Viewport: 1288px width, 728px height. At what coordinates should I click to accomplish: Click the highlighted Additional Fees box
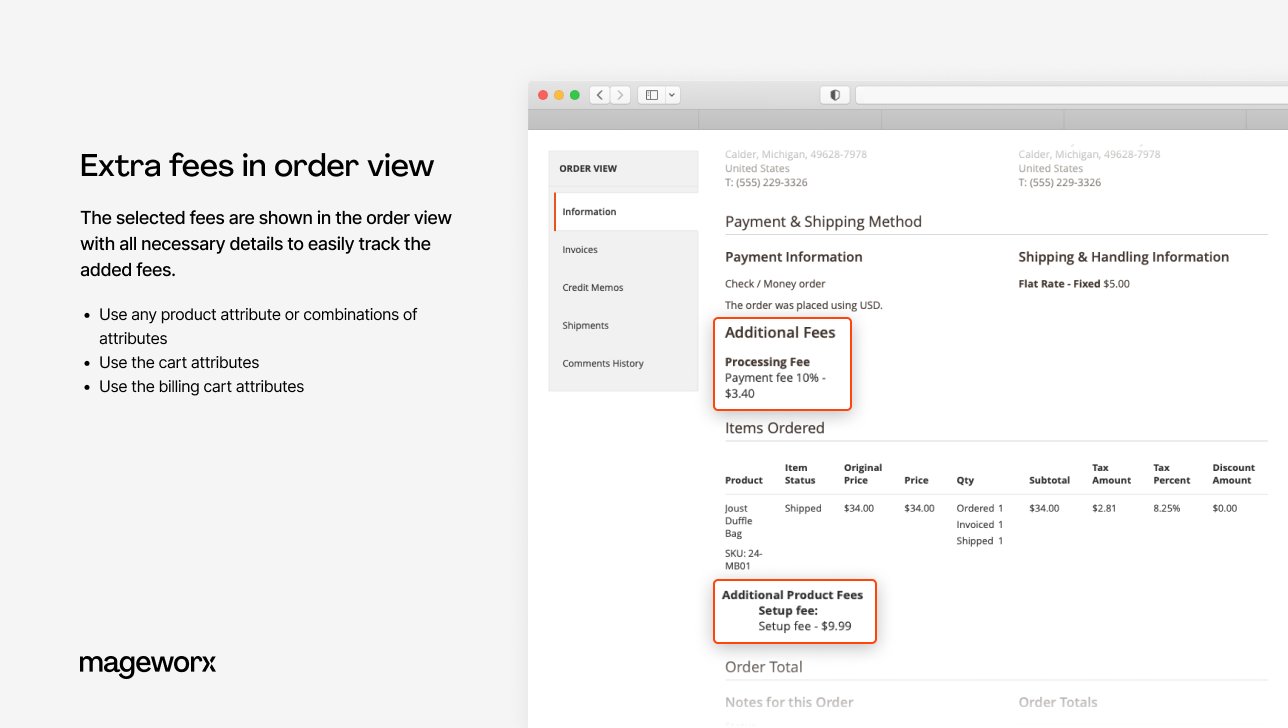click(x=782, y=363)
